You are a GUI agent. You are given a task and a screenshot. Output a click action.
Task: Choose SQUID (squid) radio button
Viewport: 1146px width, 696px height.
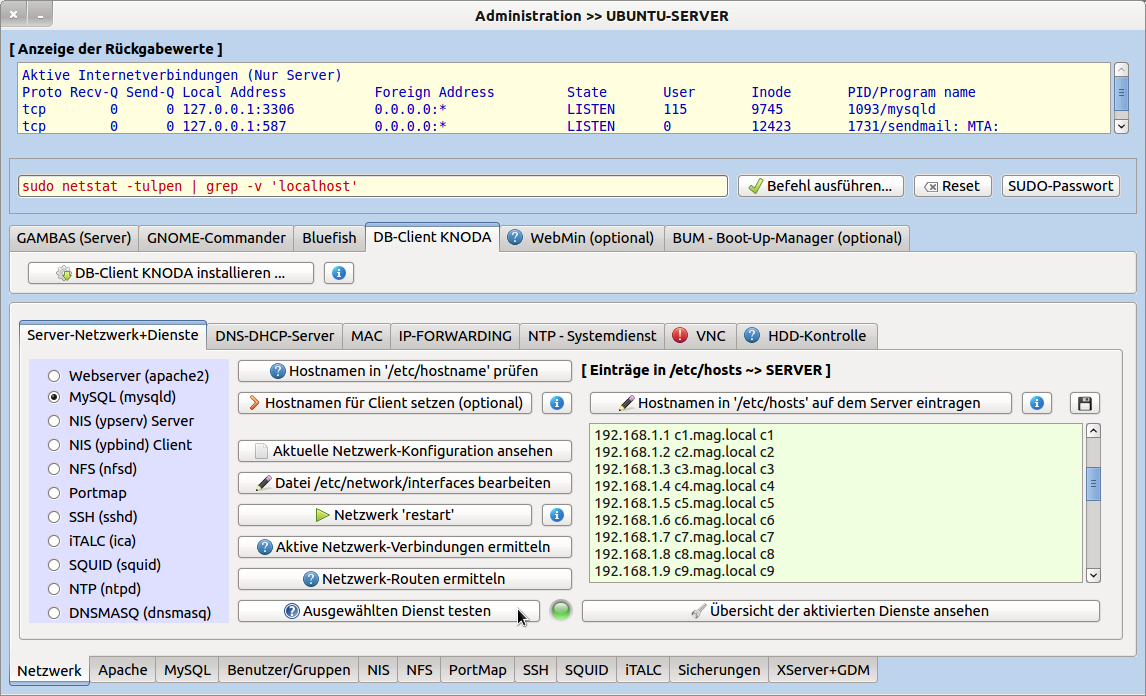[54, 565]
